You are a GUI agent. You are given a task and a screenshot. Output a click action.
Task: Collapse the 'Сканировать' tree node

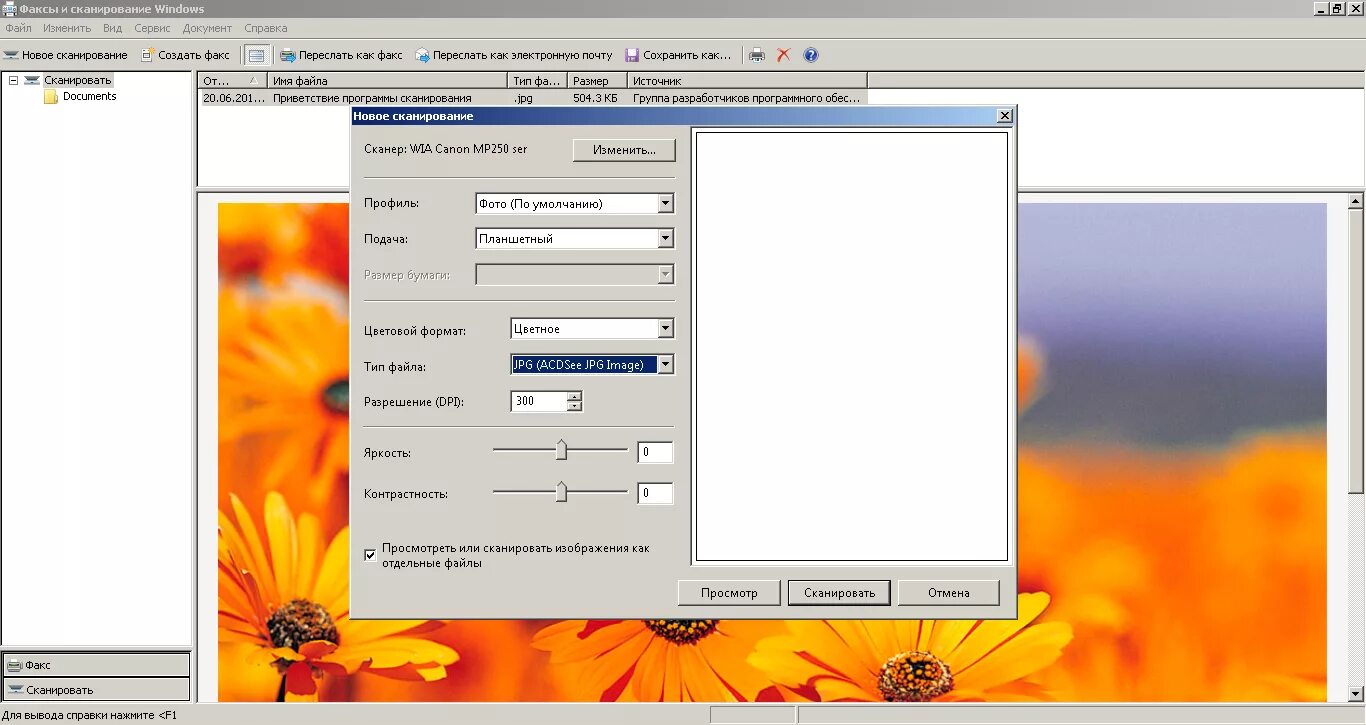14,80
